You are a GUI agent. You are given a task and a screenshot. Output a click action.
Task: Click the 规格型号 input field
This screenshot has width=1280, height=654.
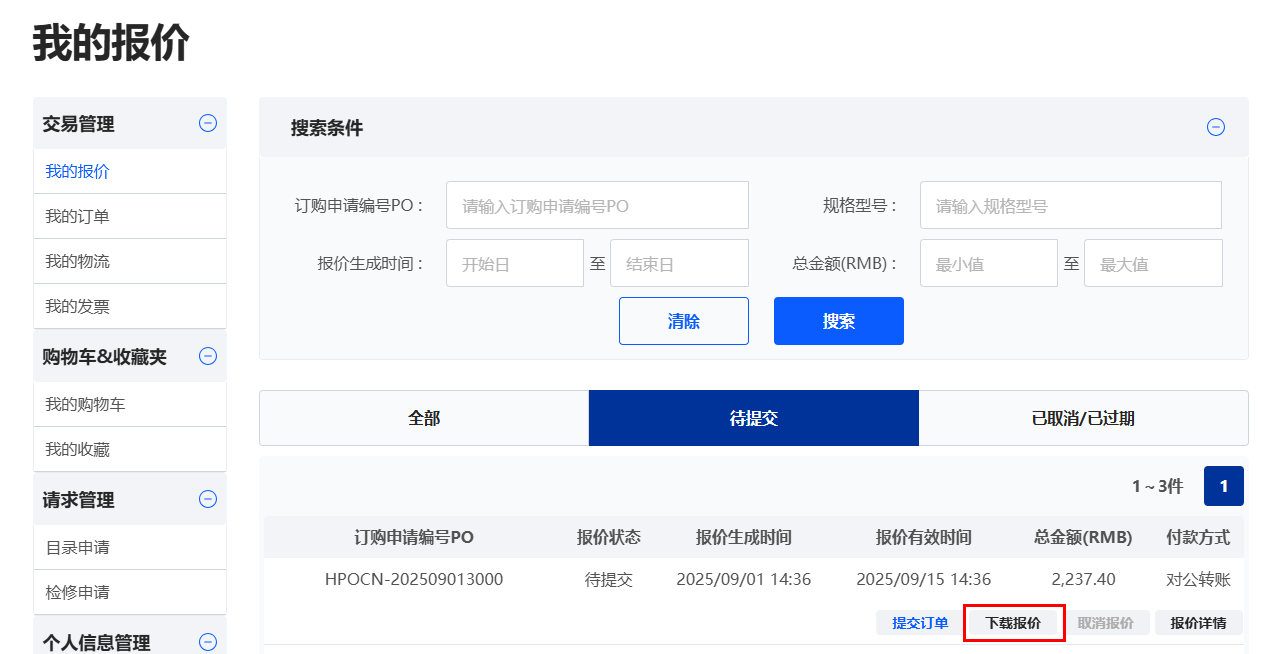pyautogui.click(x=1070, y=205)
